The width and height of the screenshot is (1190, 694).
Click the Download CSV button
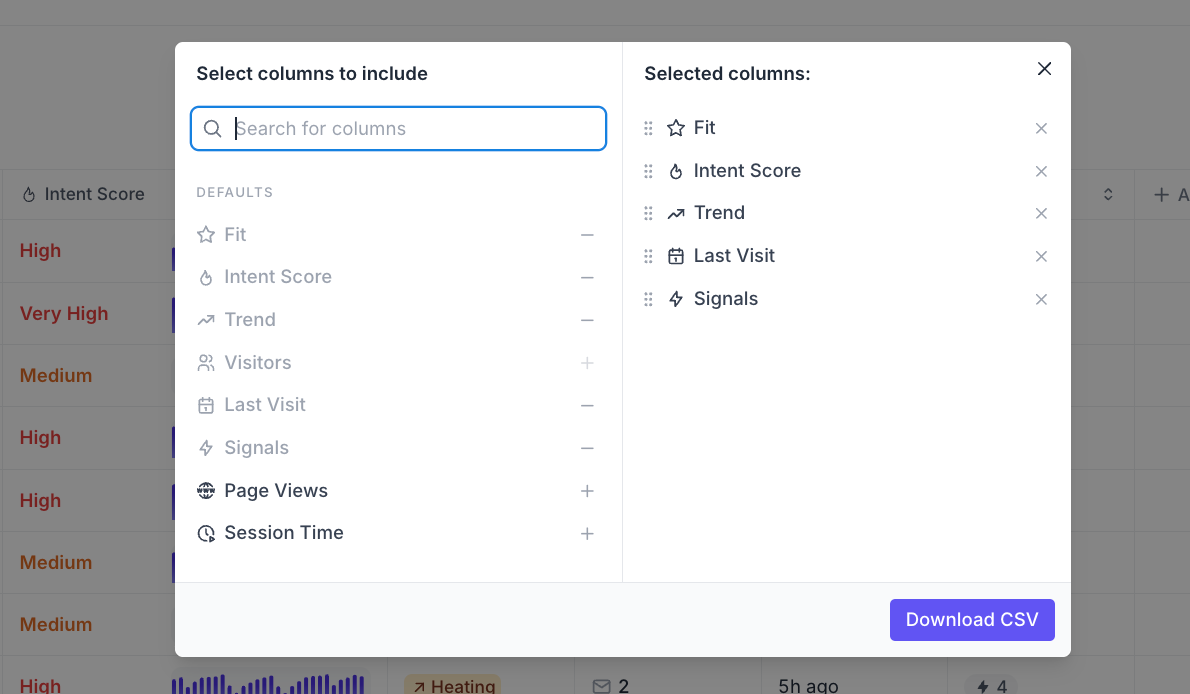pyautogui.click(x=972, y=620)
